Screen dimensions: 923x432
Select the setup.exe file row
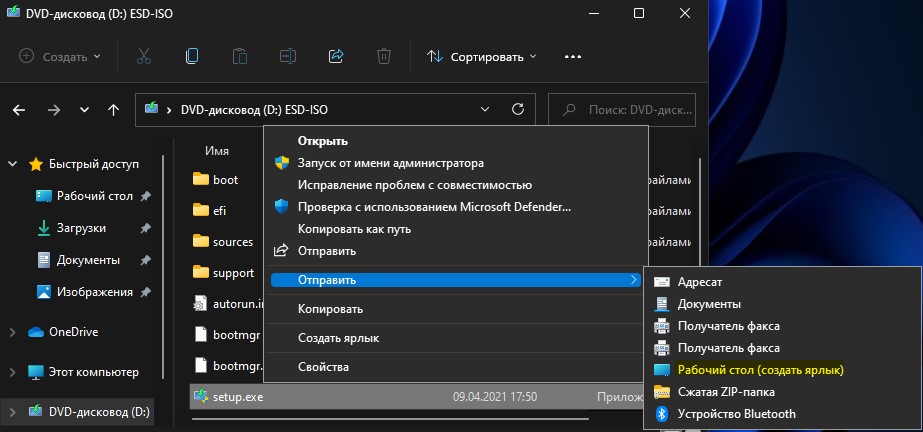click(x=417, y=397)
